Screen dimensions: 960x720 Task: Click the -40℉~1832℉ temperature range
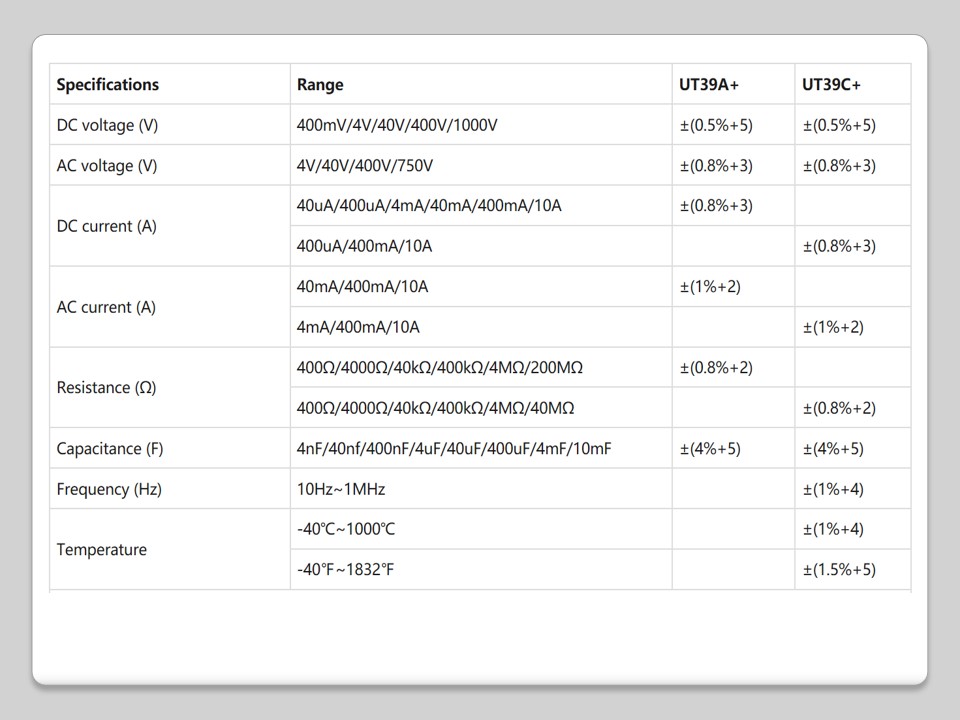tap(345, 570)
